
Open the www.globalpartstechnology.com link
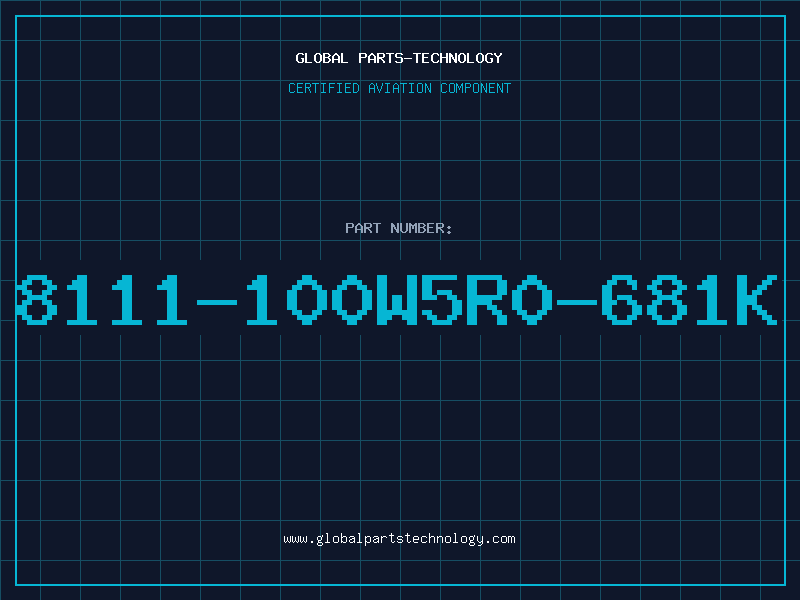pos(399,539)
